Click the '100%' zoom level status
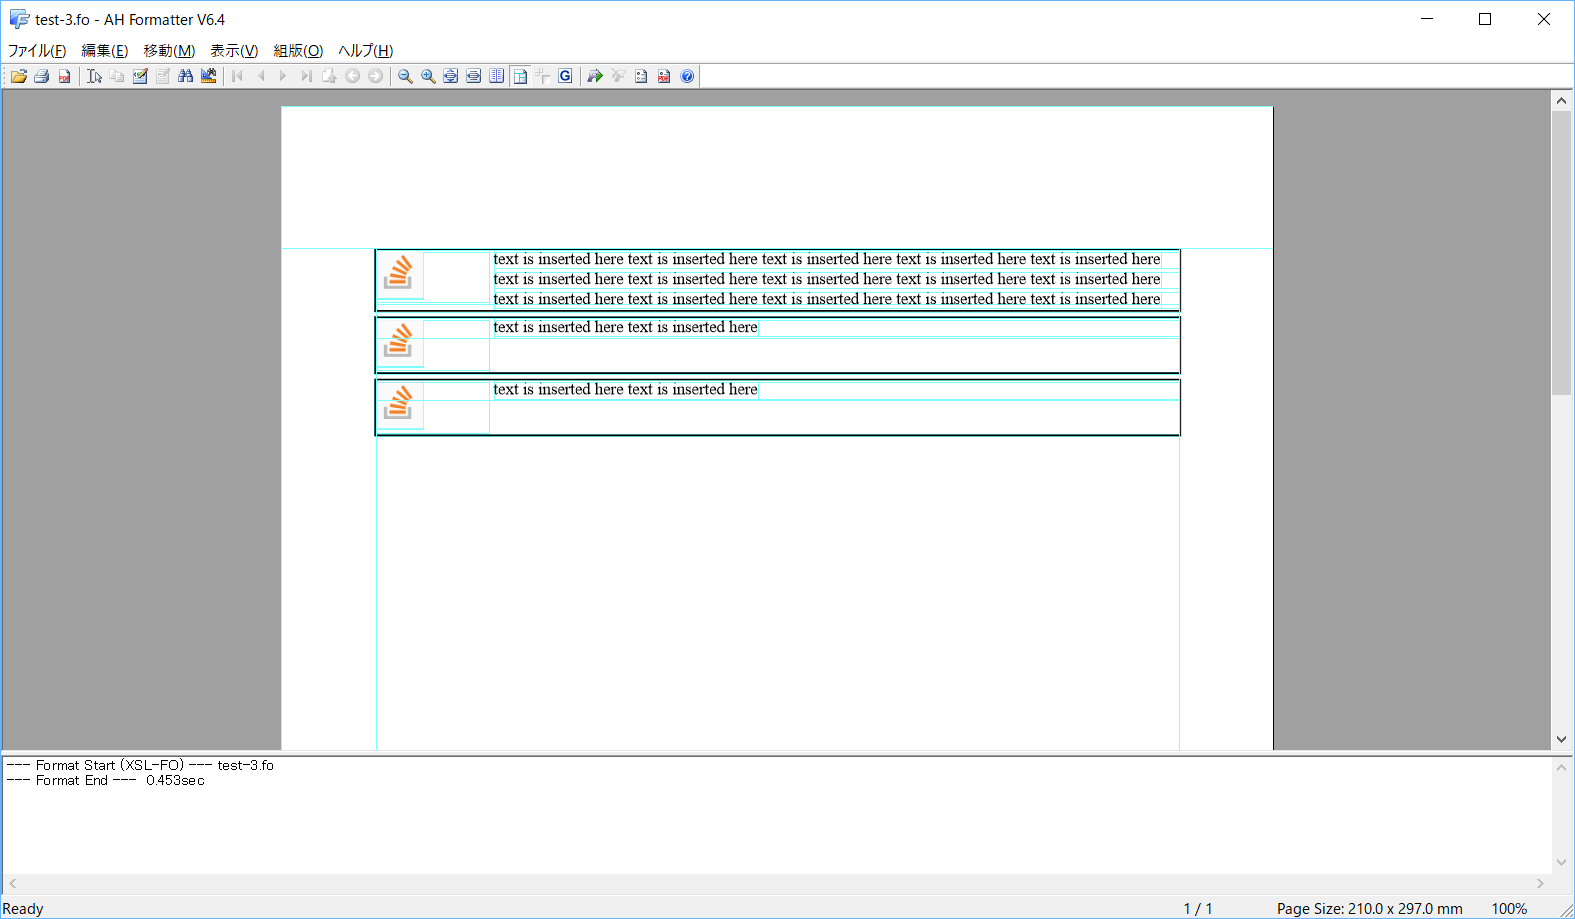 1509,909
